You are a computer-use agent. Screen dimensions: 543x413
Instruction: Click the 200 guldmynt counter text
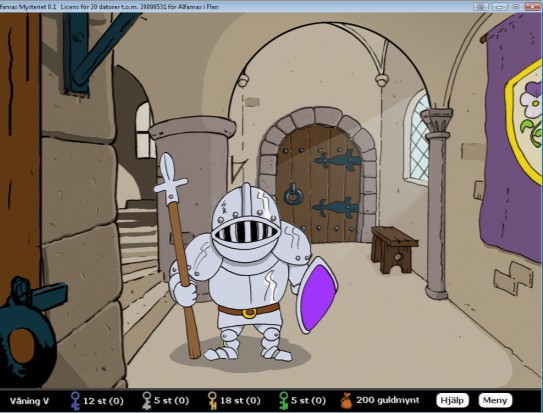click(388, 400)
